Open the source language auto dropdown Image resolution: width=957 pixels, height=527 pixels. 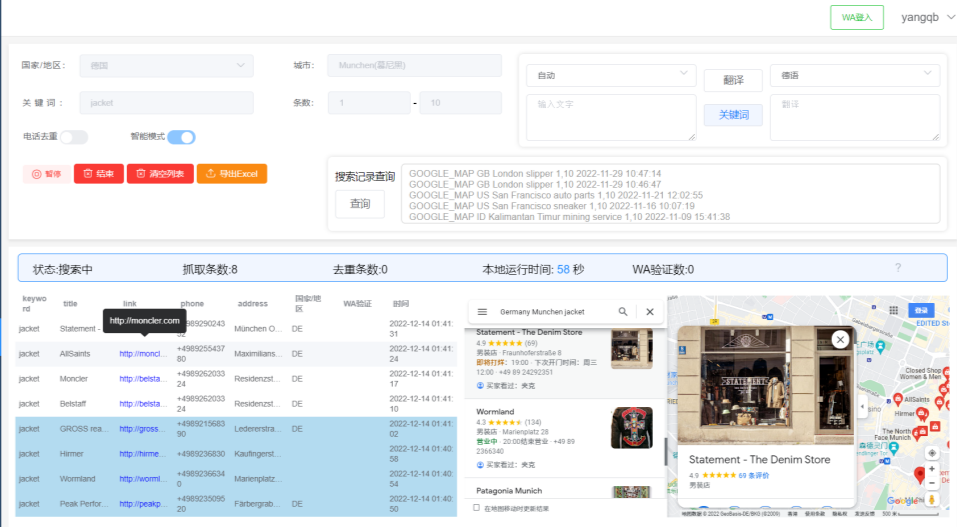tap(611, 75)
